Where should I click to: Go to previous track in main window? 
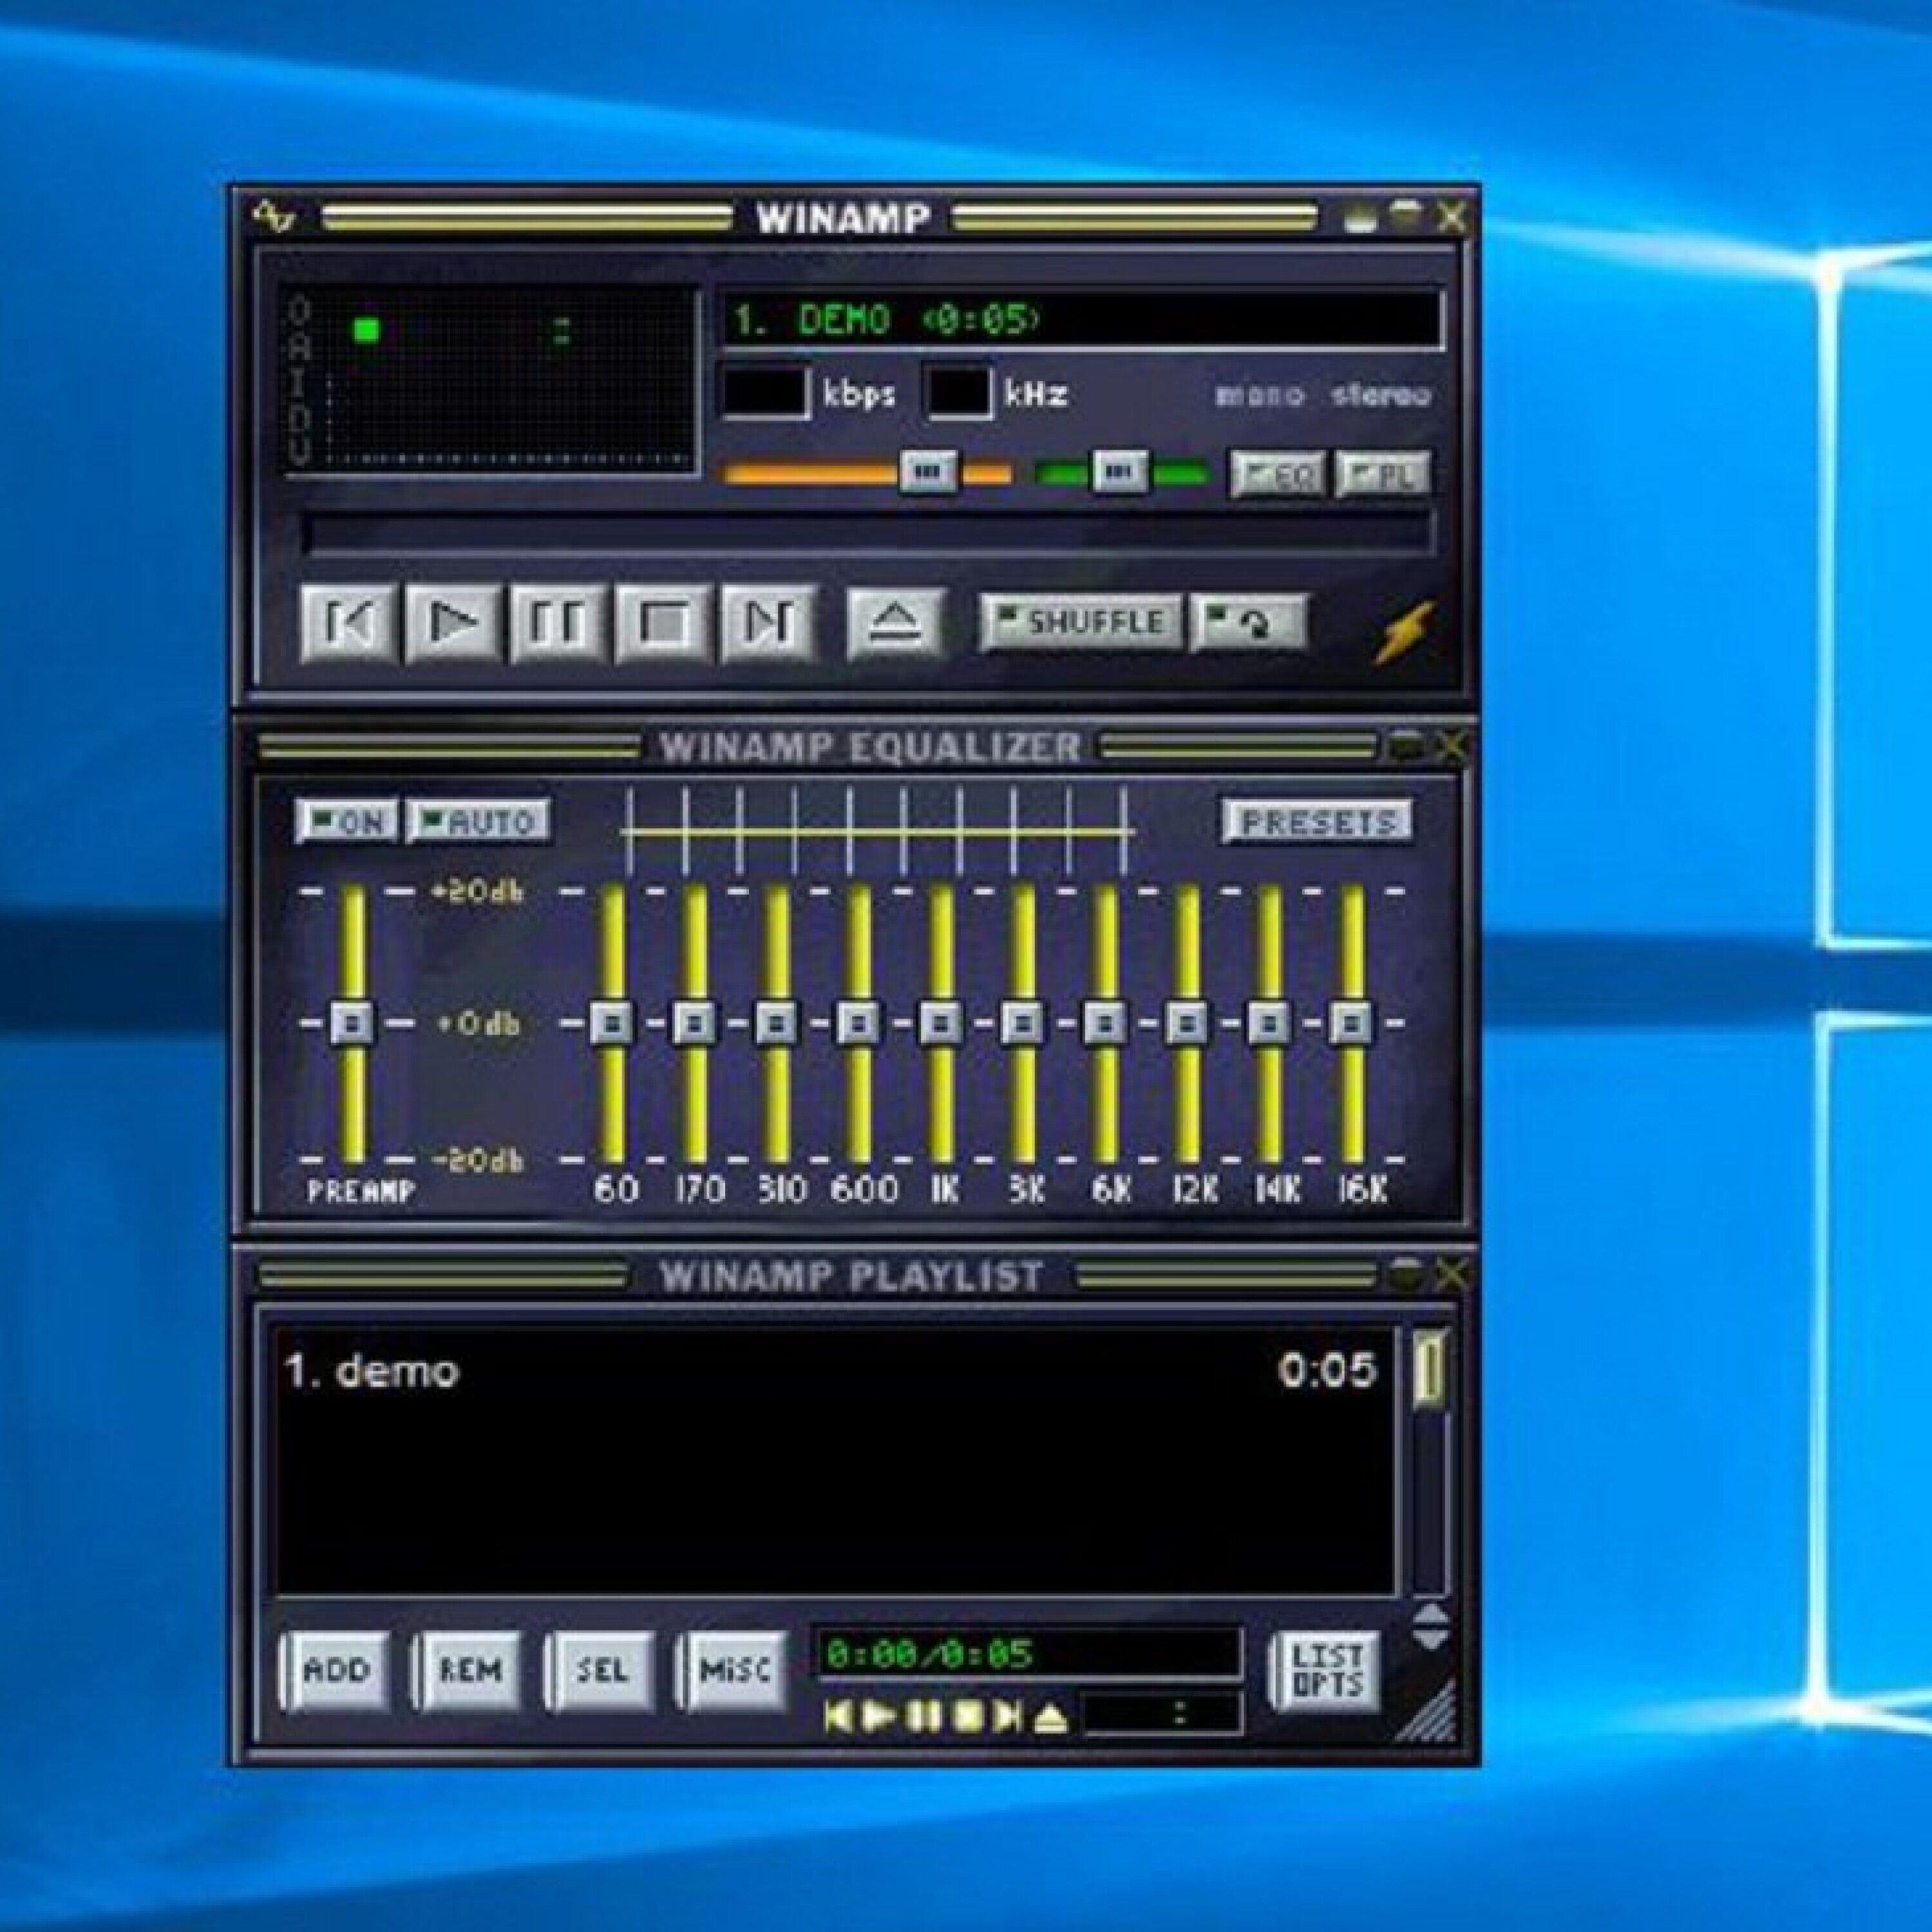click(x=350, y=623)
